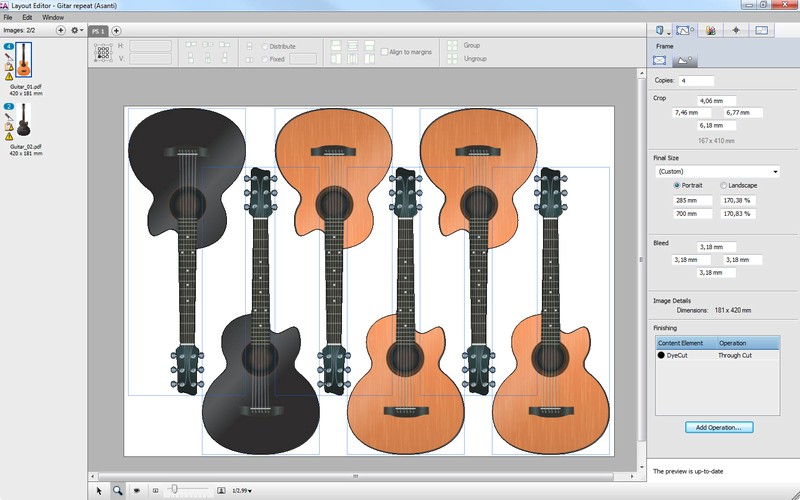Image resolution: width=800 pixels, height=500 pixels.
Task: Click the Copies input field
Action: coord(696,81)
